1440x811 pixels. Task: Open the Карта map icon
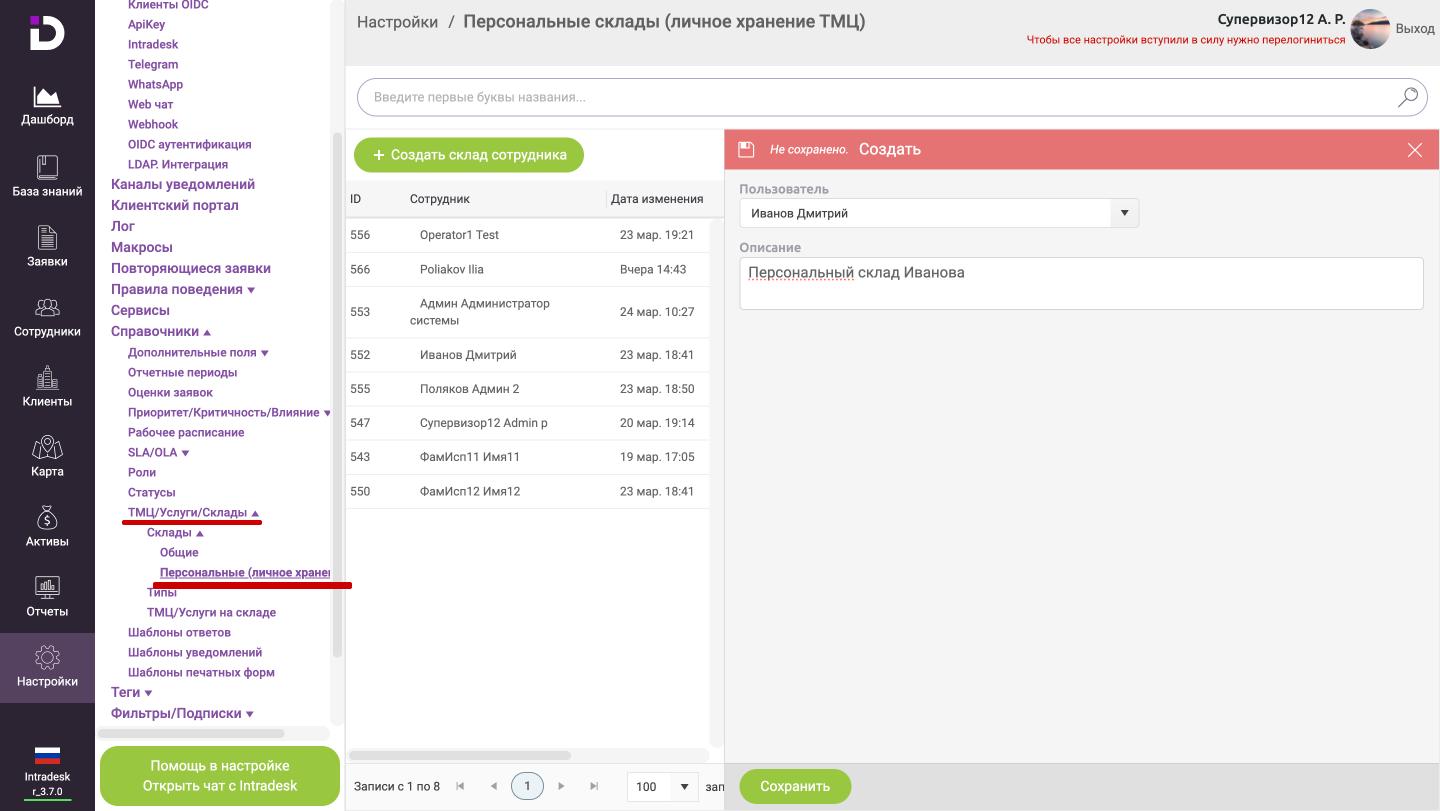(x=47, y=447)
